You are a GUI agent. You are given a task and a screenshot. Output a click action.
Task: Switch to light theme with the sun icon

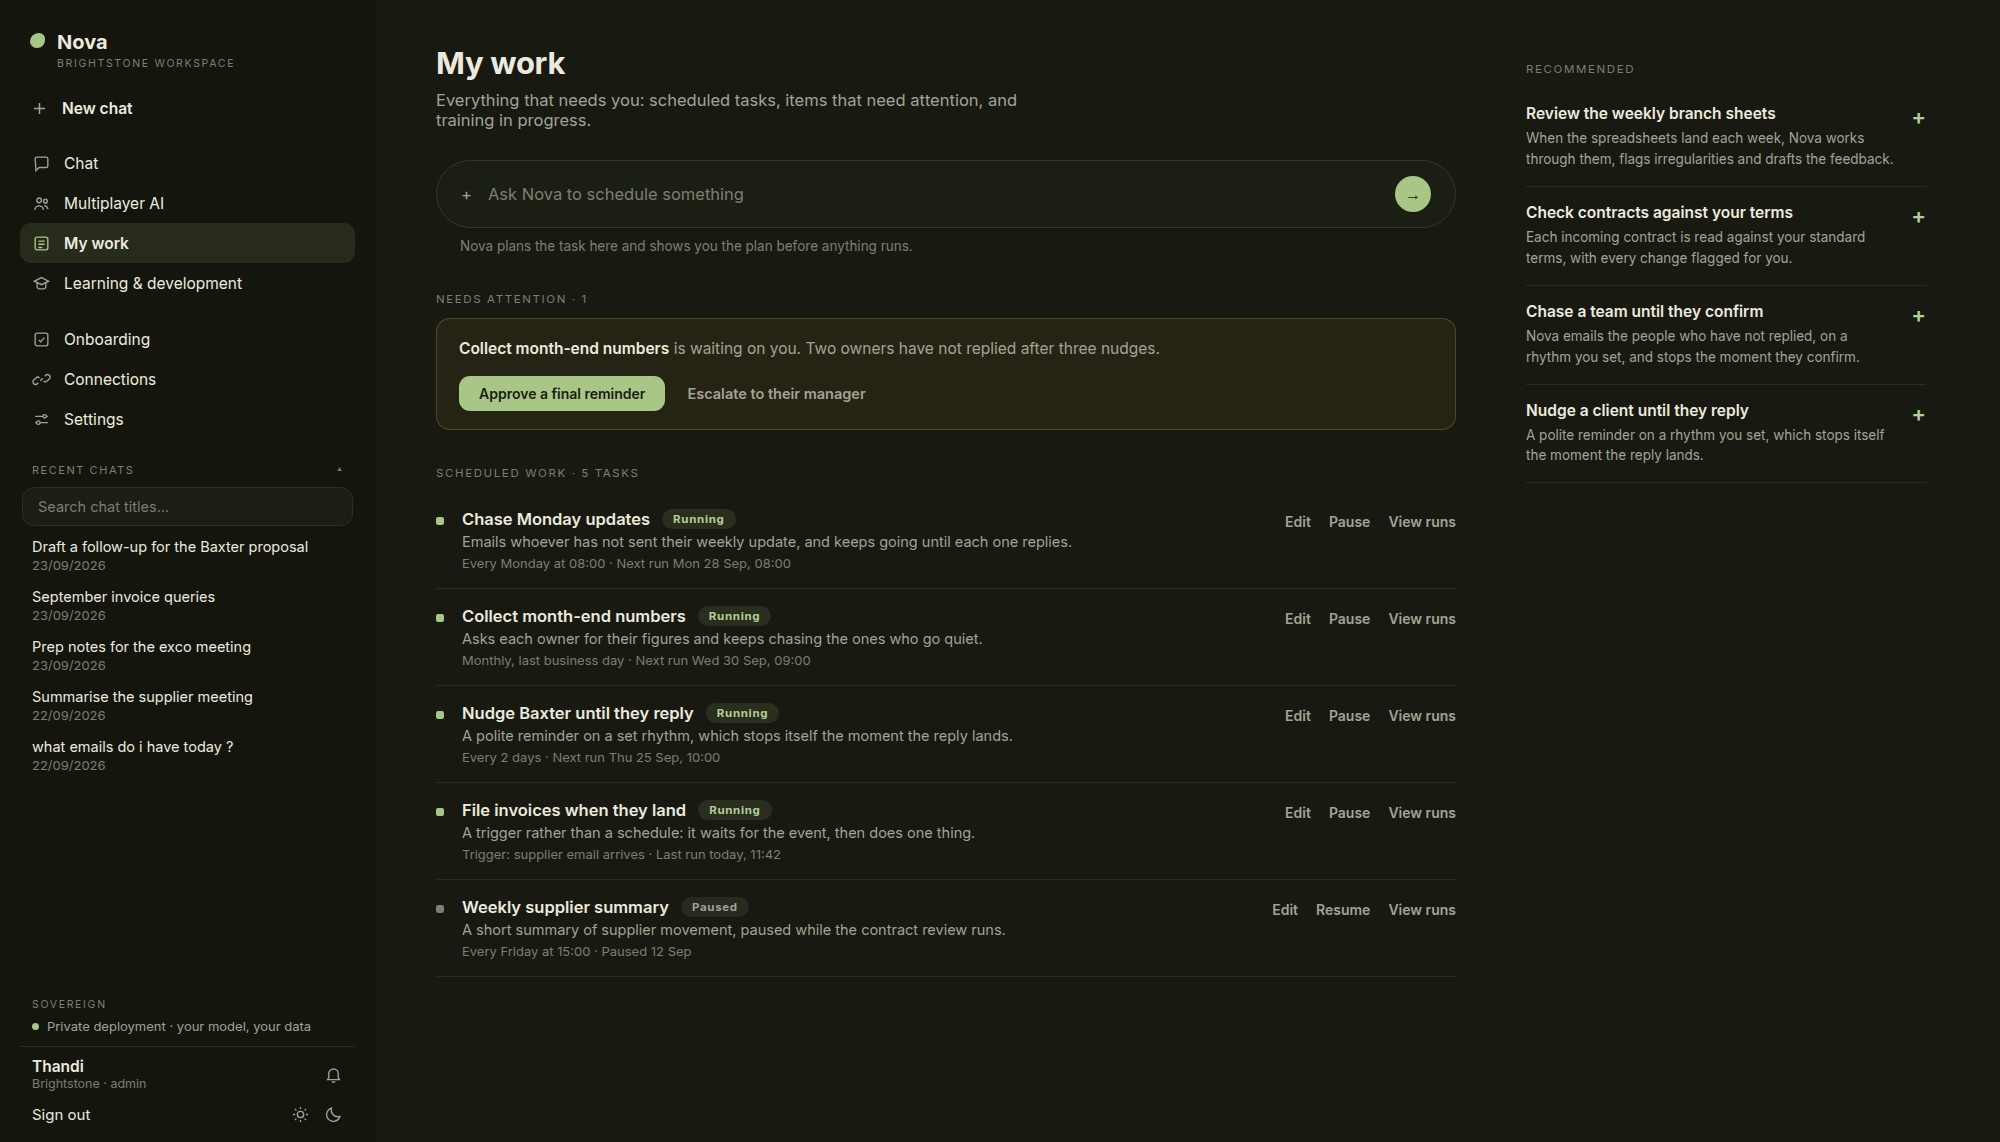(300, 1114)
